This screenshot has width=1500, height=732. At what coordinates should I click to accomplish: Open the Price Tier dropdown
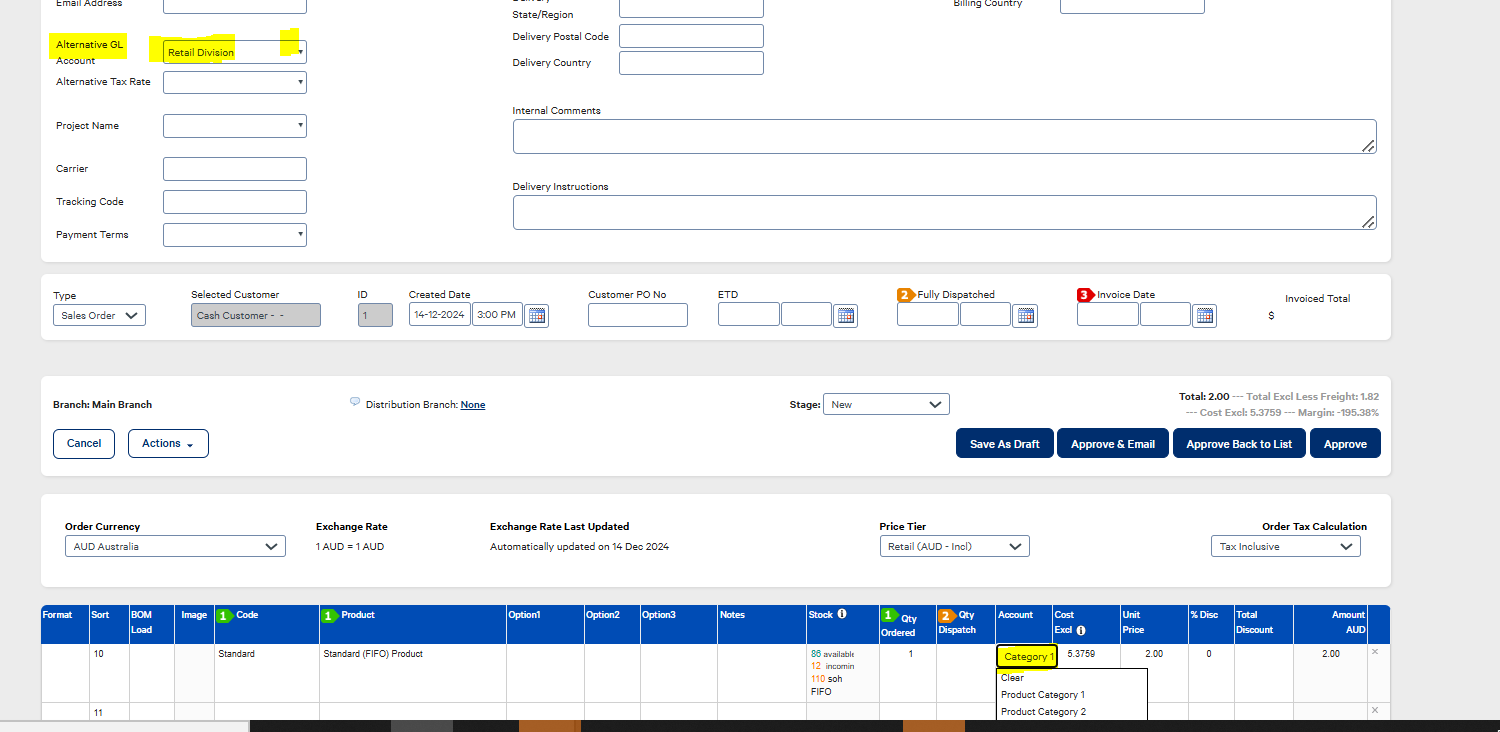point(954,546)
